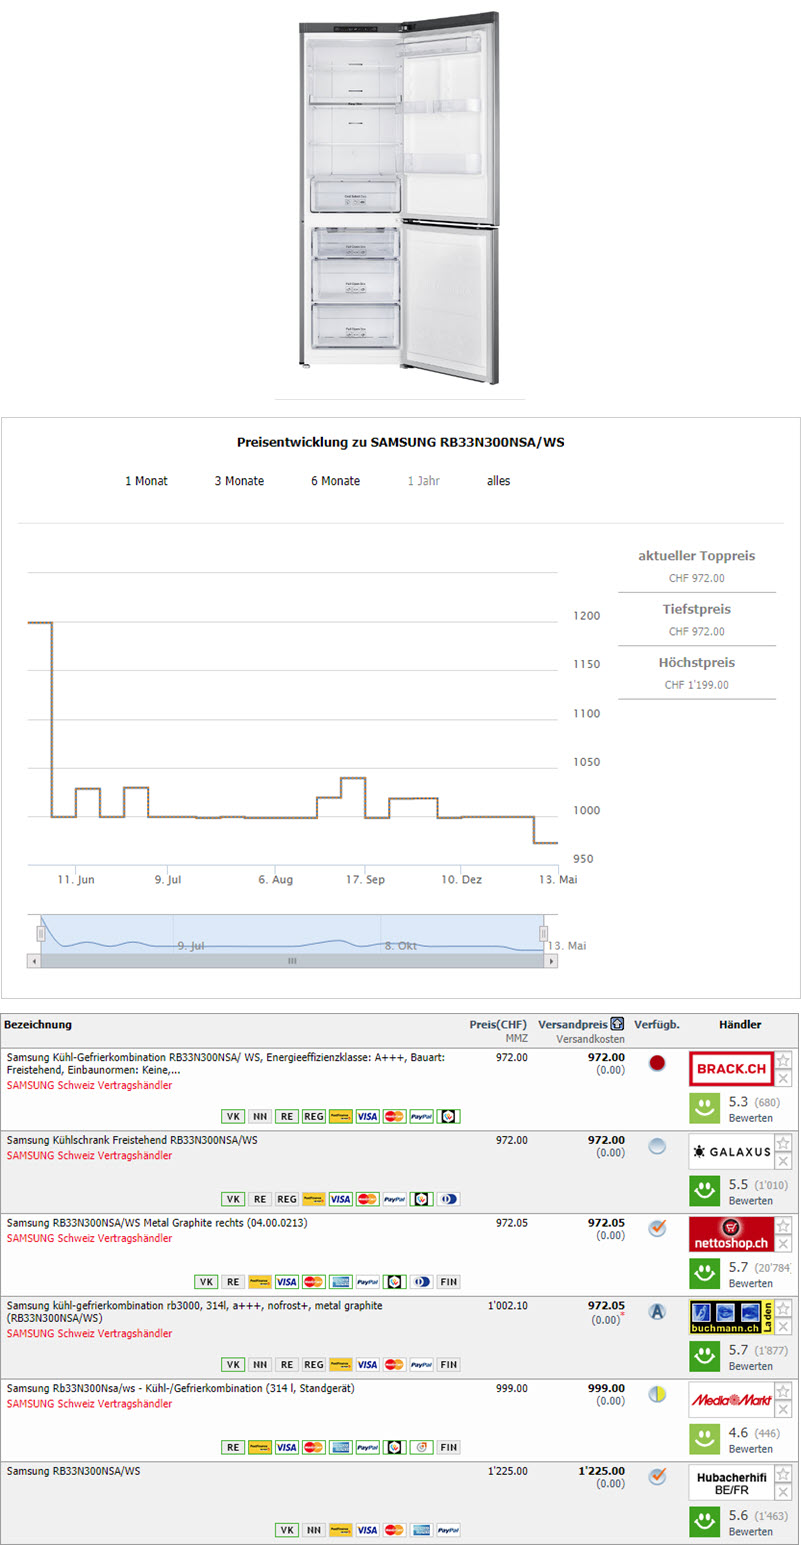Click the green smiley rating for GALAXUS

(x=706, y=1191)
